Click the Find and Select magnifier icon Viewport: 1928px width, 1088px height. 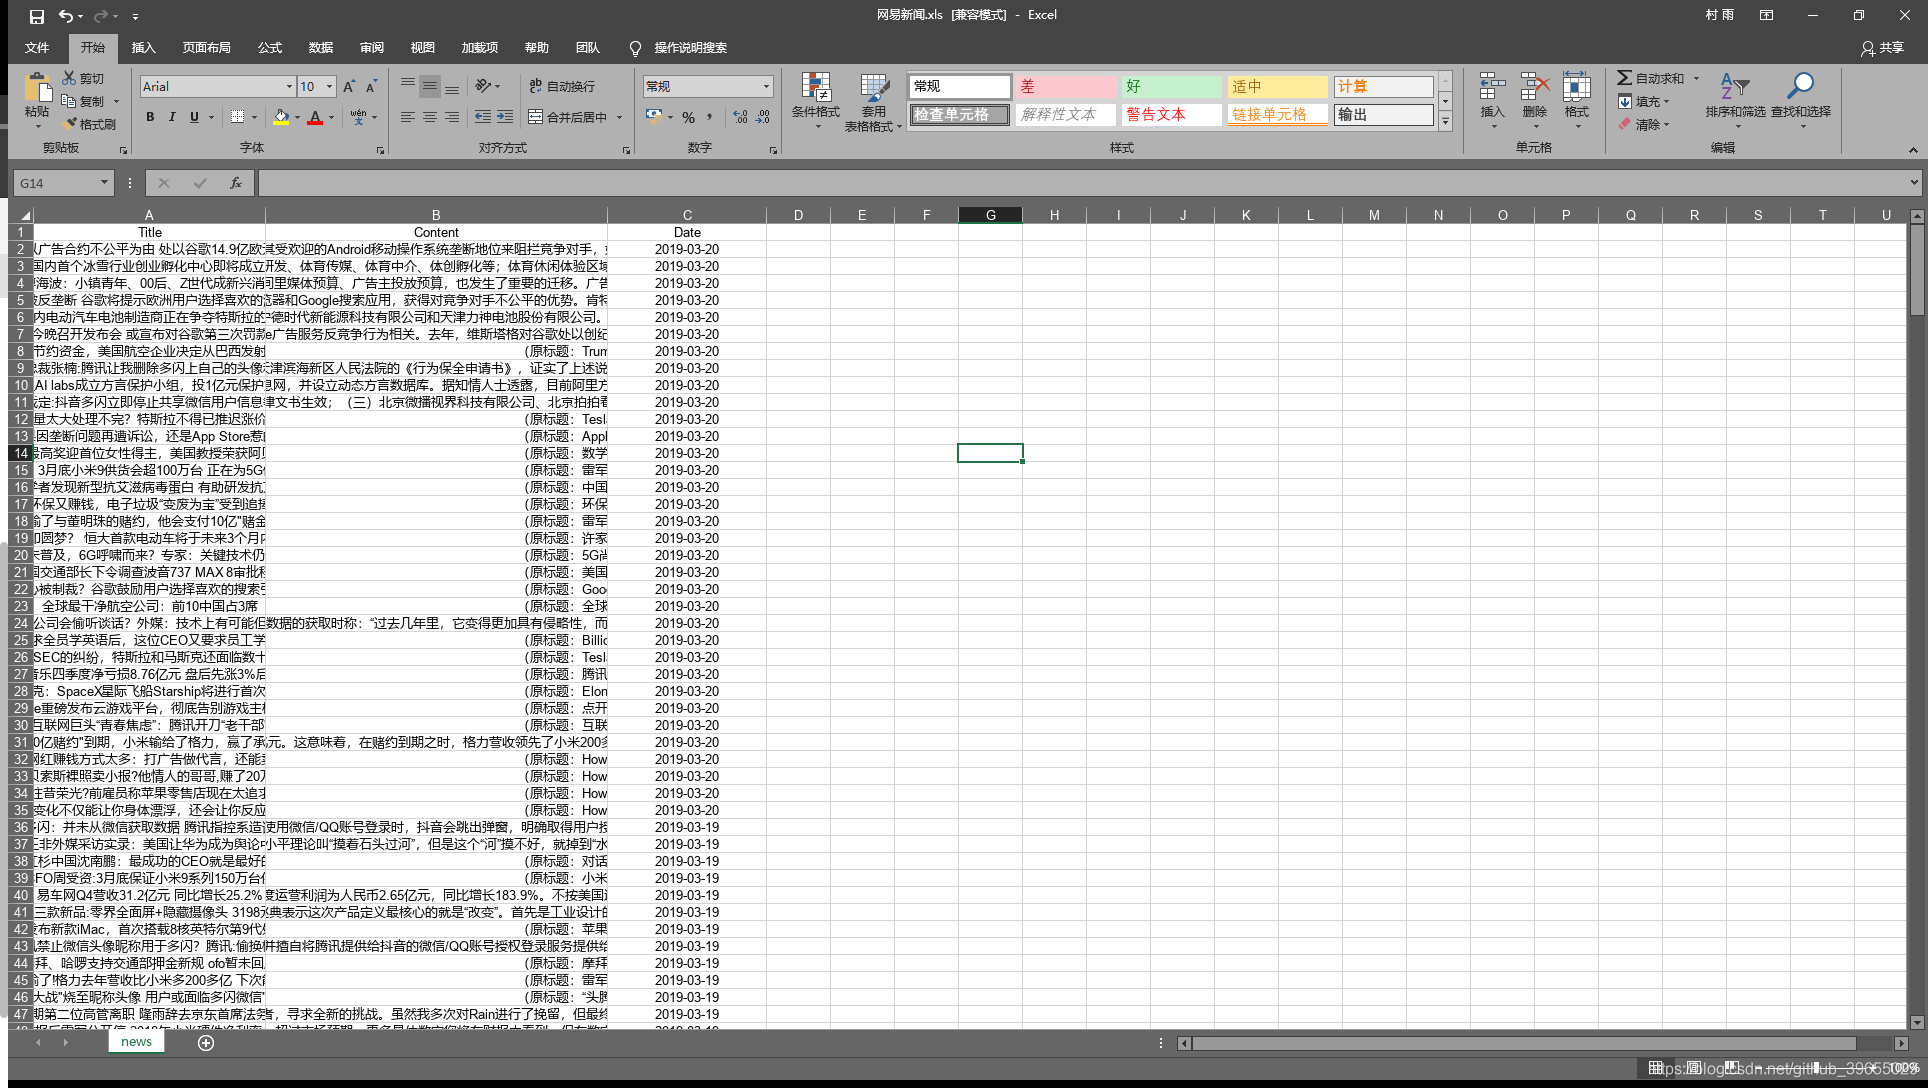point(1800,87)
